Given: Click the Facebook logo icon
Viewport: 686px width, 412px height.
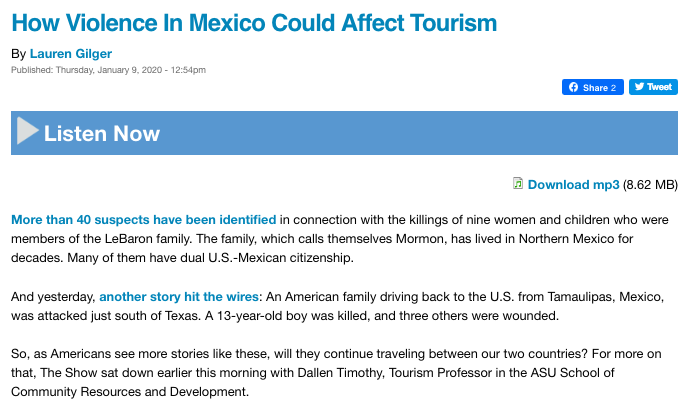Looking at the screenshot, I should point(573,87).
